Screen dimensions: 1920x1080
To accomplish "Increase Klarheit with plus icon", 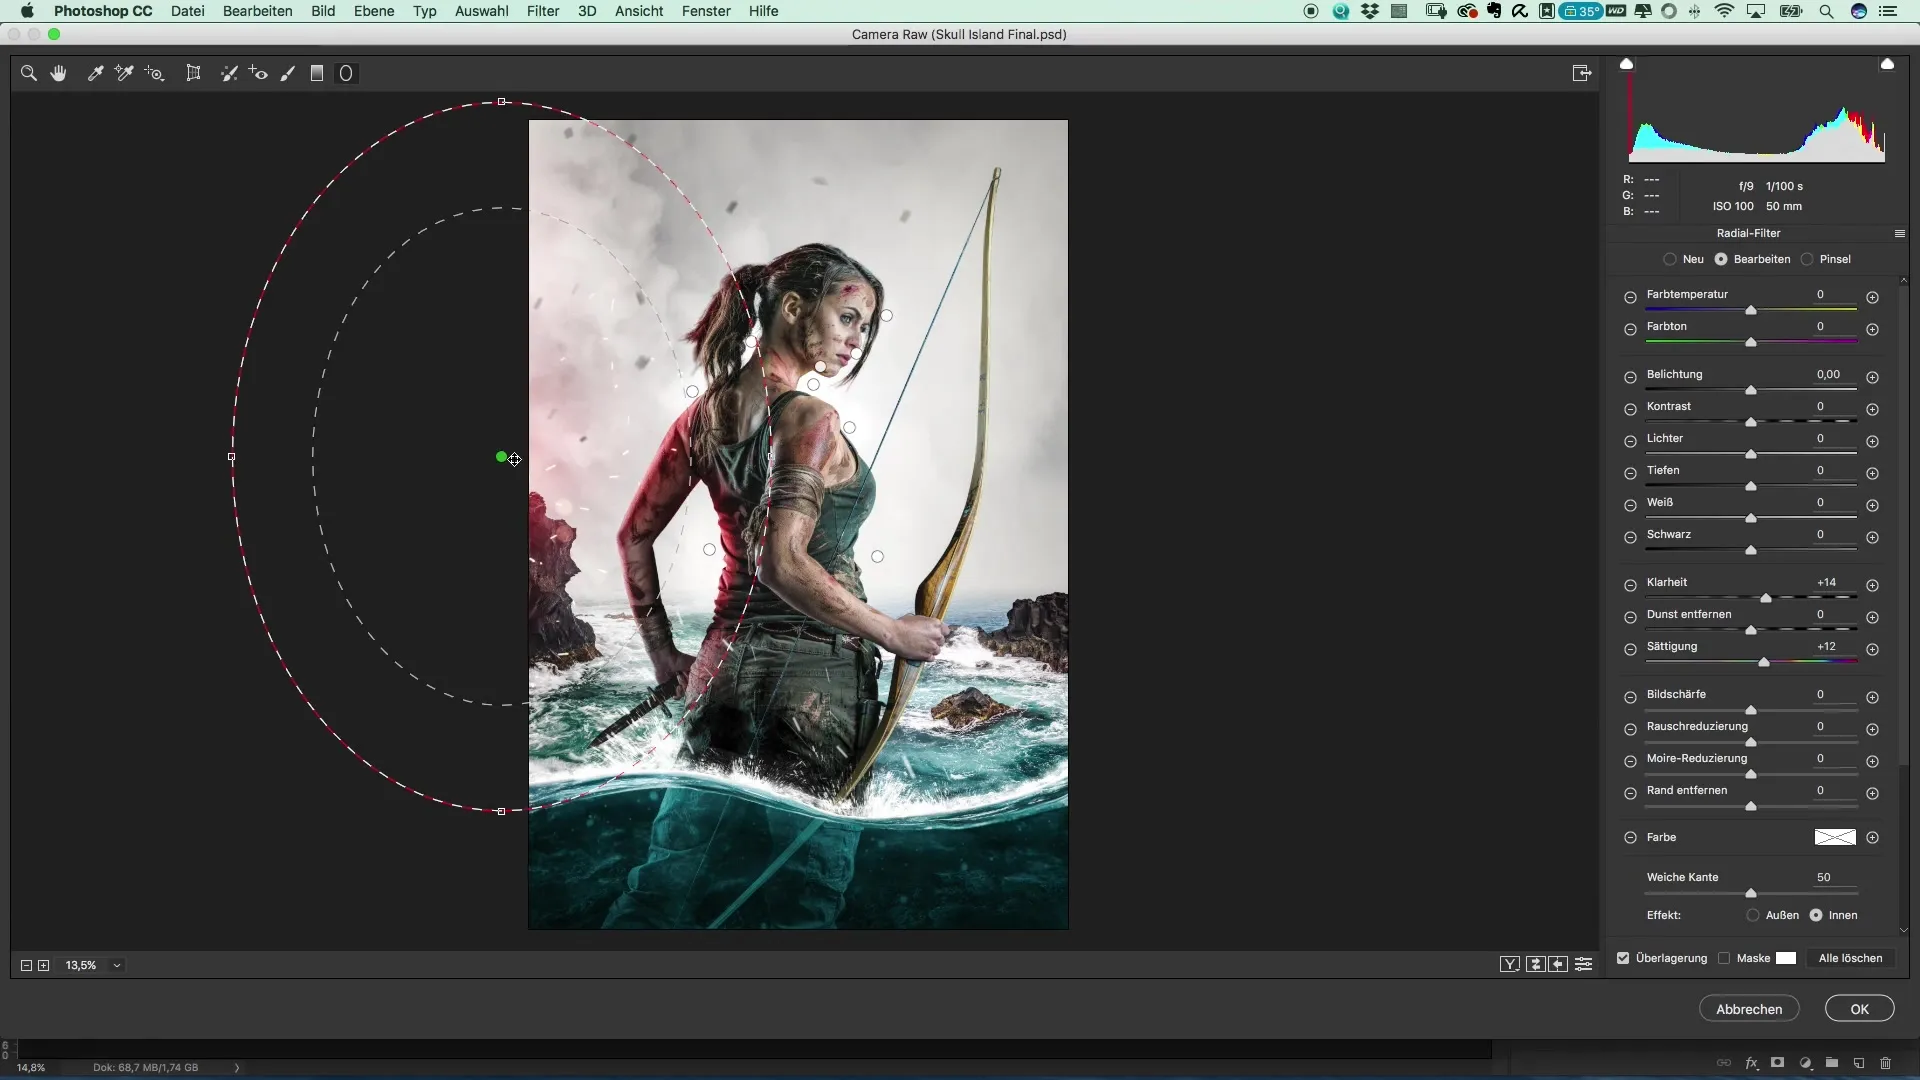I will click(1872, 585).
